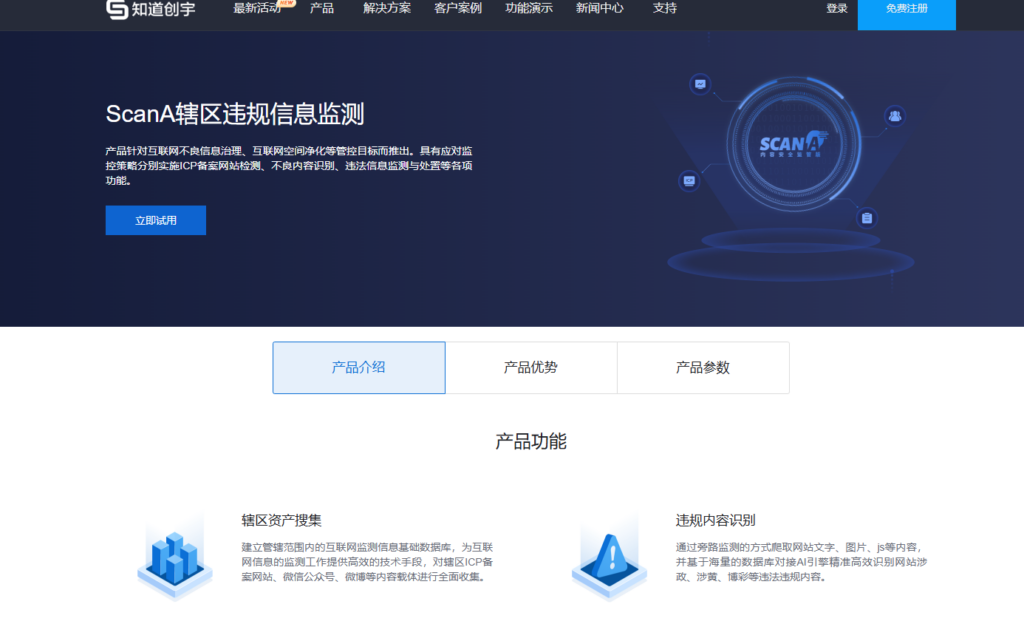1024x641 pixels.
Task: Open the 支持 menu in navigation
Action: coord(665,9)
